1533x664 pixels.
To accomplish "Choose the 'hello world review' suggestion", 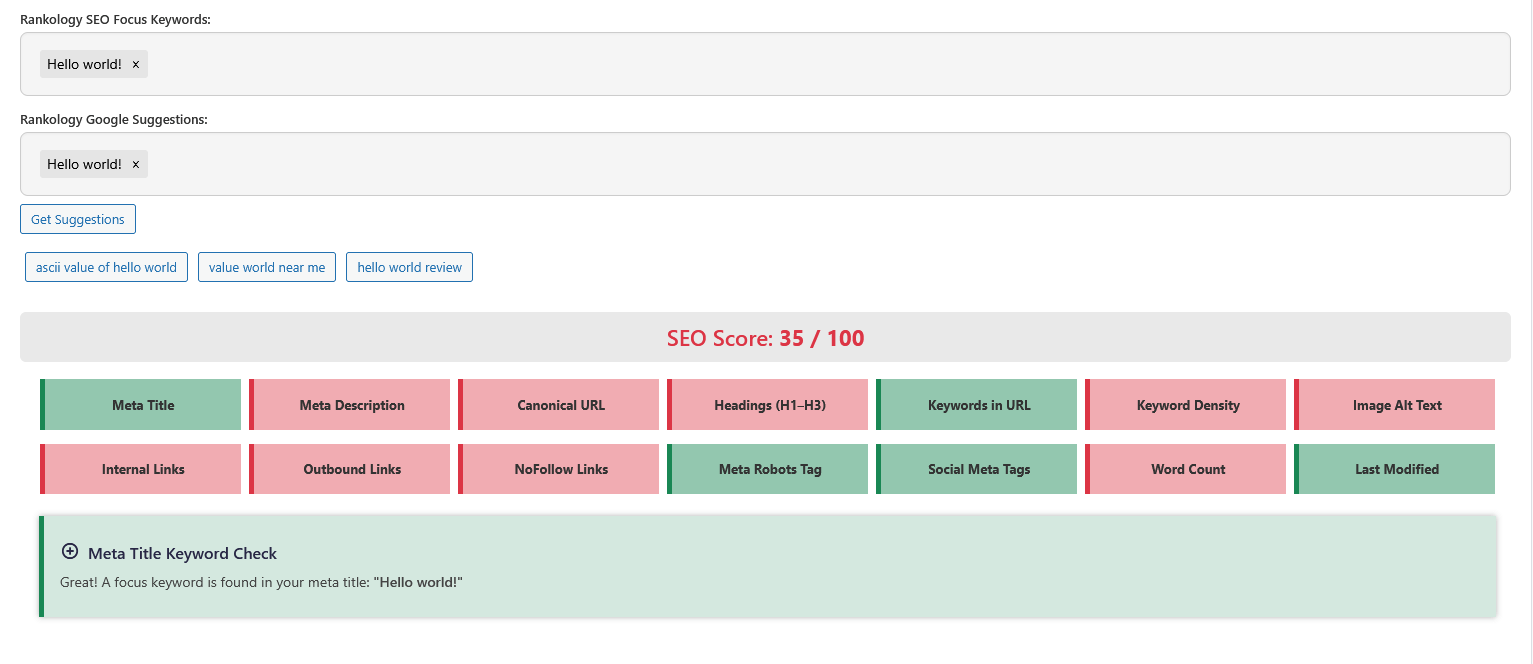I will pyautogui.click(x=409, y=267).
